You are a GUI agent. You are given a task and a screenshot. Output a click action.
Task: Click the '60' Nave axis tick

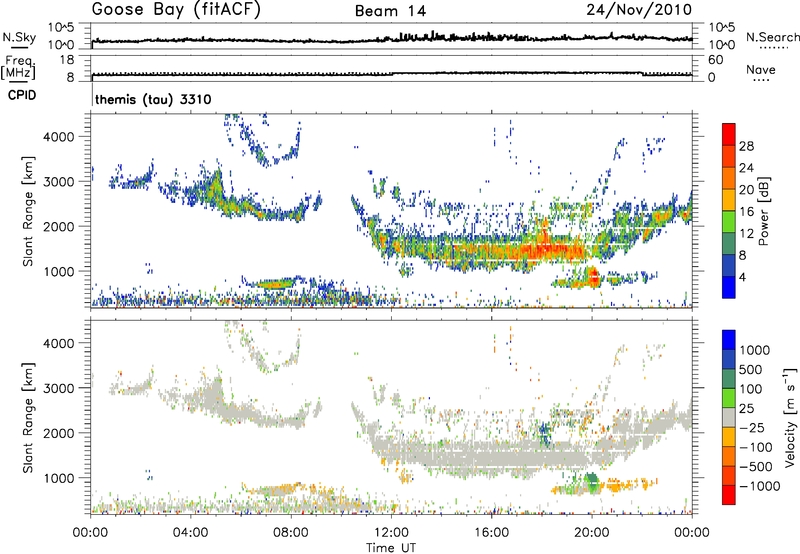click(715, 60)
